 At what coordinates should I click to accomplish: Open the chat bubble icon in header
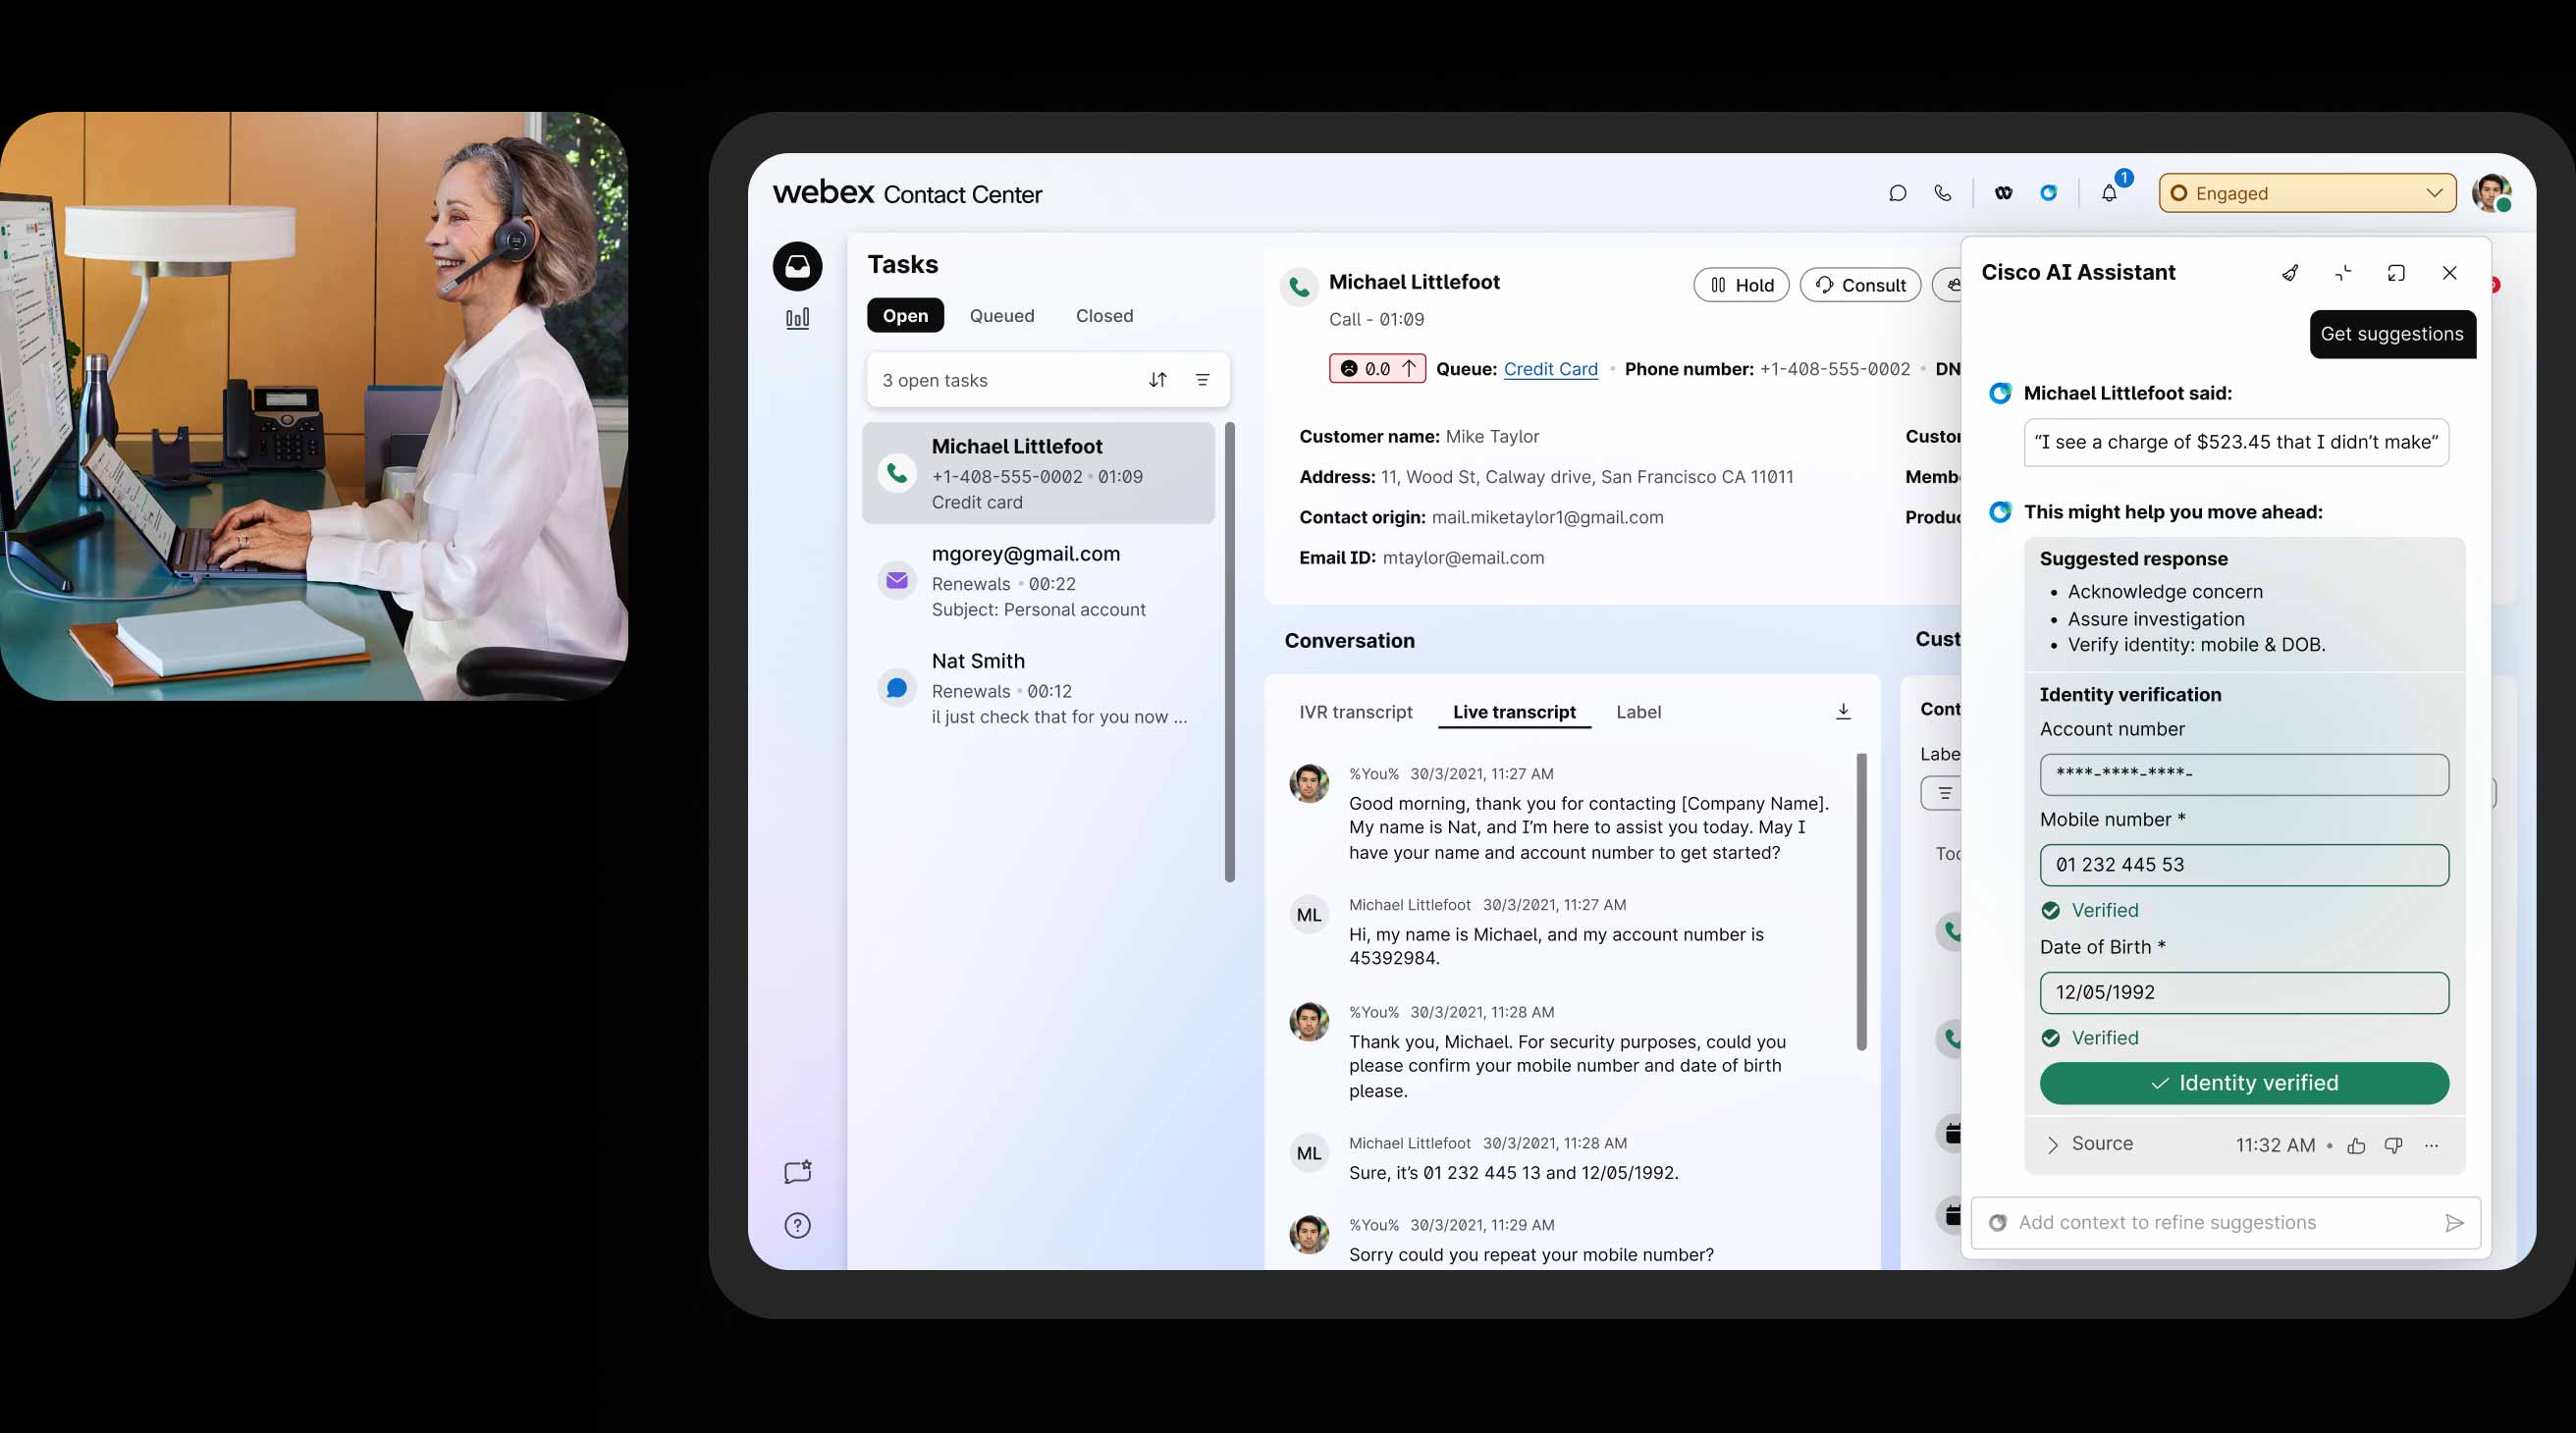(x=1897, y=193)
